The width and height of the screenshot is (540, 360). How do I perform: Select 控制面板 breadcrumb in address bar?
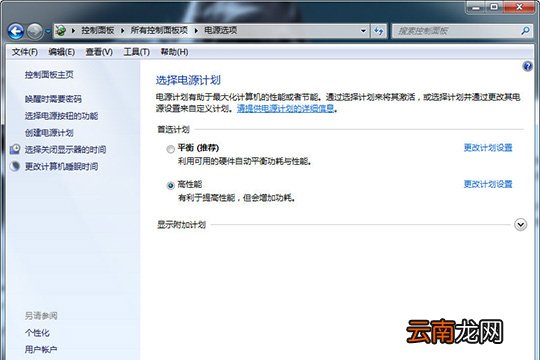point(98,30)
